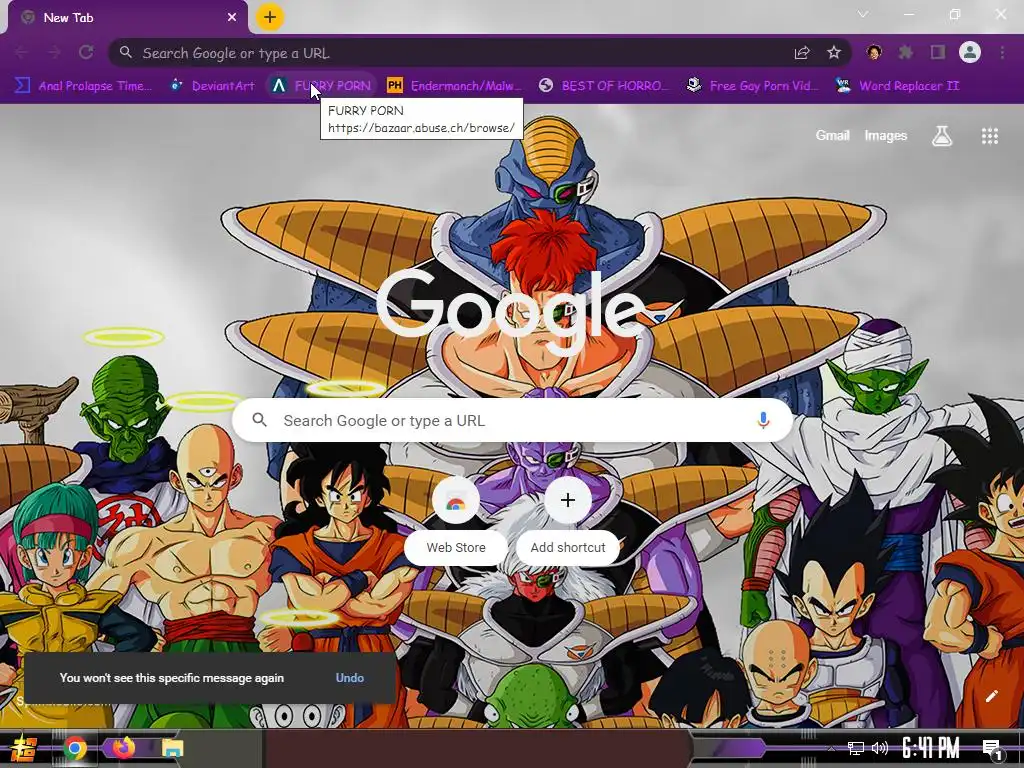Open the tab search chevron in the title bar
This screenshot has height=768, width=1024.
[x=863, y=14]
